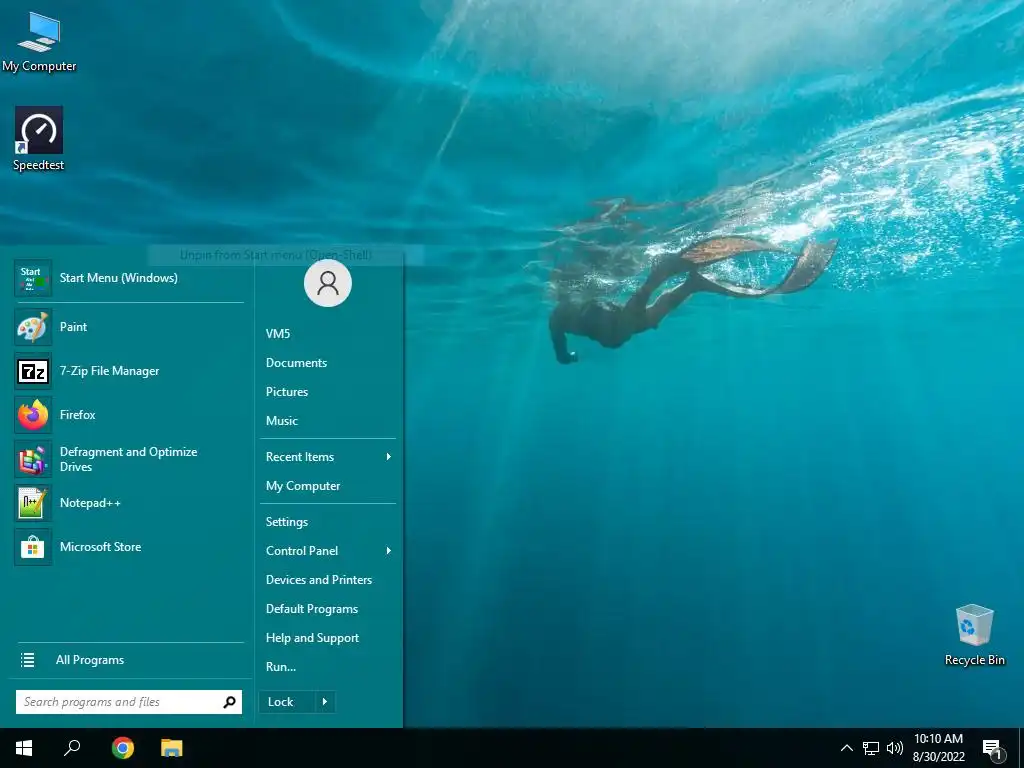Launch Firefox from the pinned list
Viewport: 1024px width, 768px height.
click(x=33, y=415)
